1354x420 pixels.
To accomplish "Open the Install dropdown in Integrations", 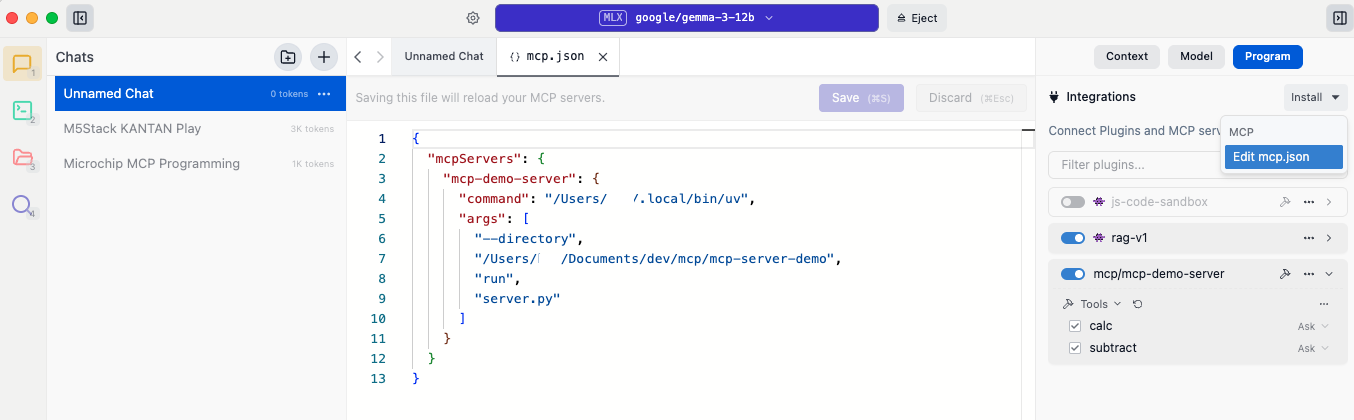I will 1315,97.
